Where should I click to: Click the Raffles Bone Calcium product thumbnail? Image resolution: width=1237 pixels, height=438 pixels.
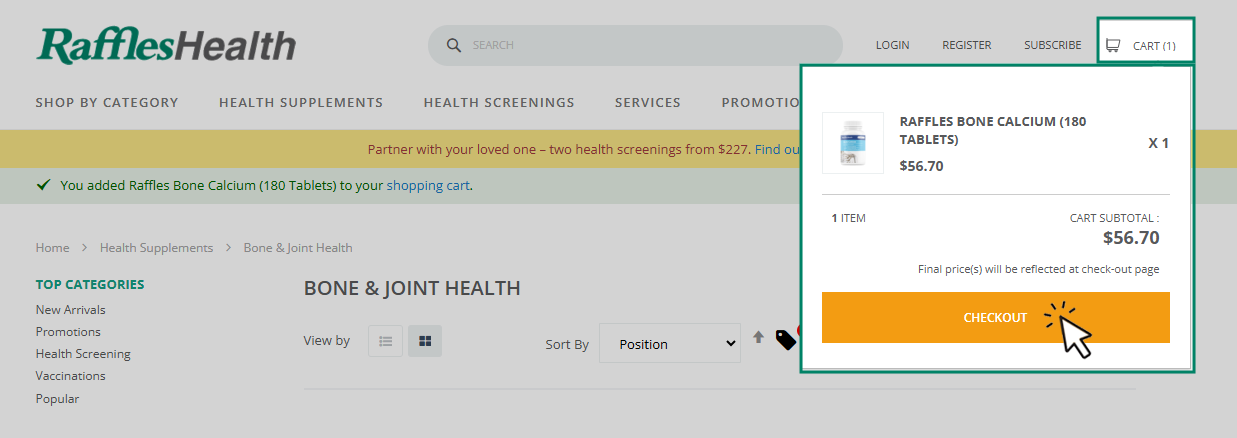pyautogui.click(x=852, y=143)
